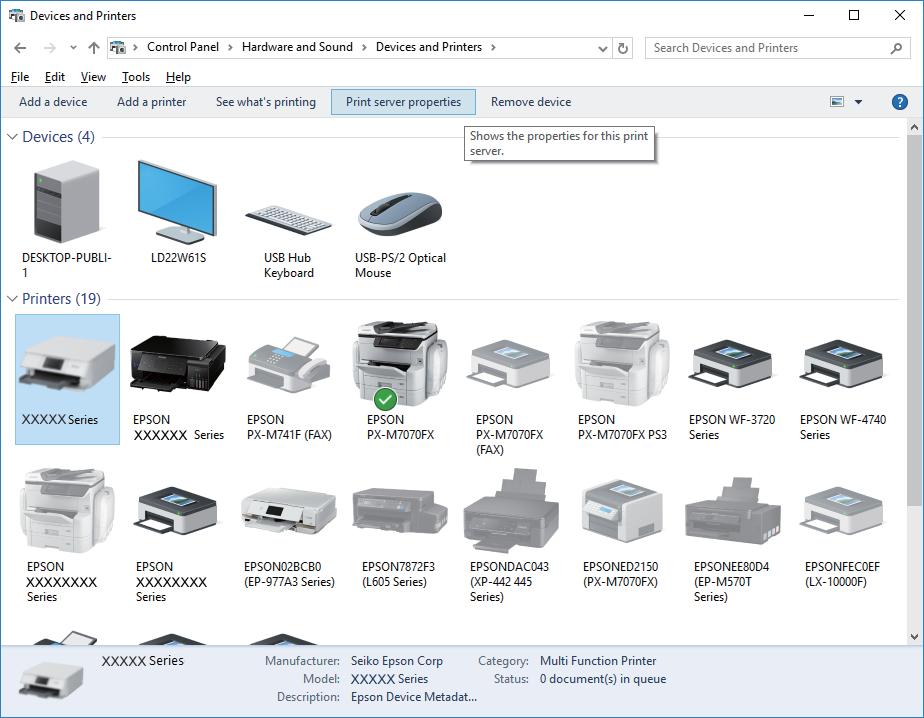Screen dimensions: 924x718
Task: Go back with the back arrow
Action: coord(20,48)
